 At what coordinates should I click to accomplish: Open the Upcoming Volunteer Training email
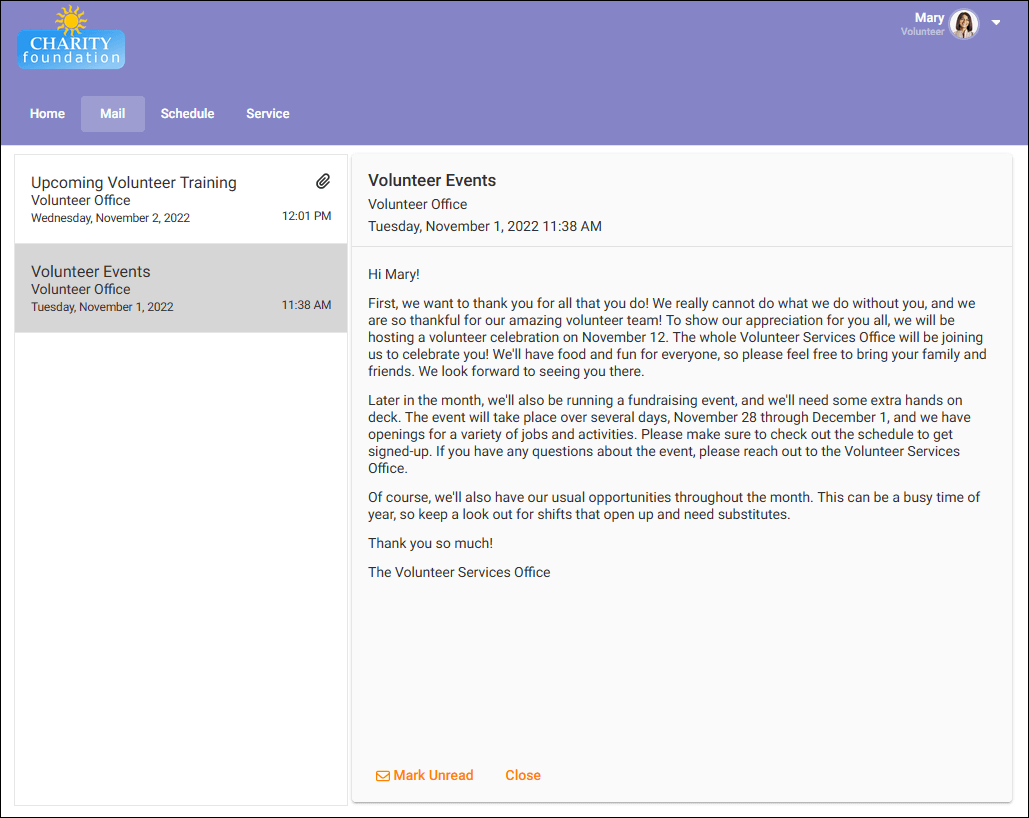pos(134,183)
